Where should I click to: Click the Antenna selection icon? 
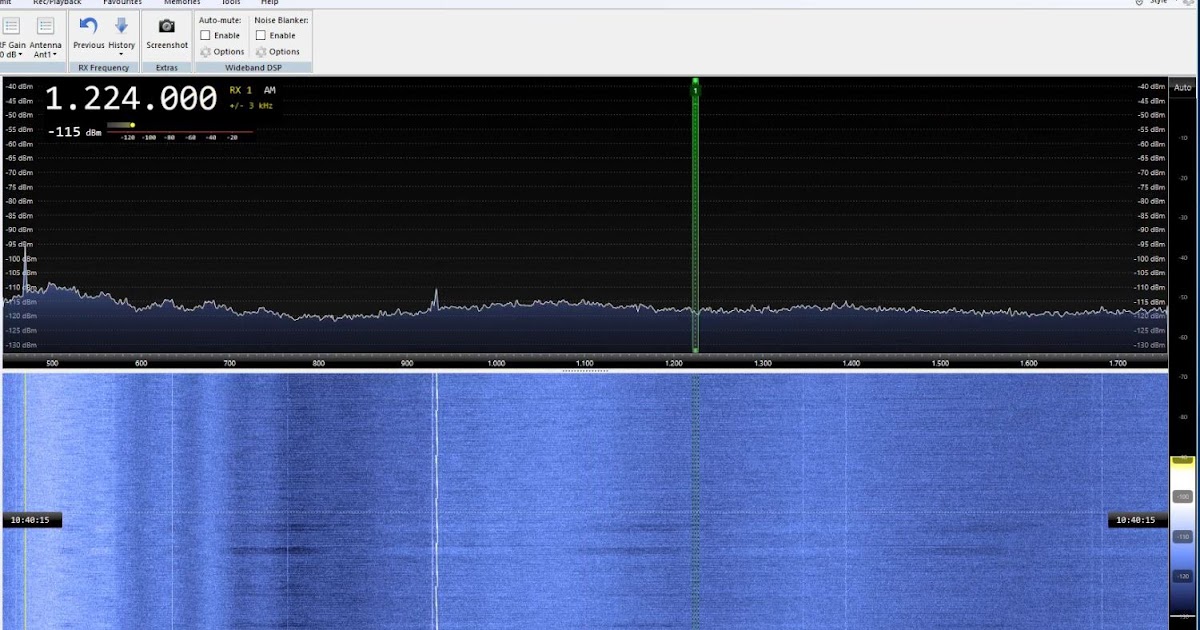coord(46,25)
